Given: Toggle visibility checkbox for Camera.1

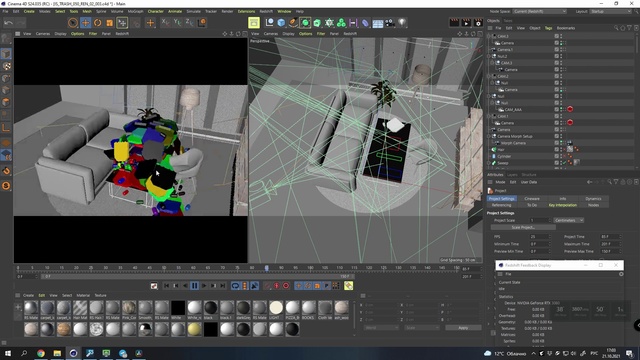Looking at the screenshot, I should click(556, 49).
